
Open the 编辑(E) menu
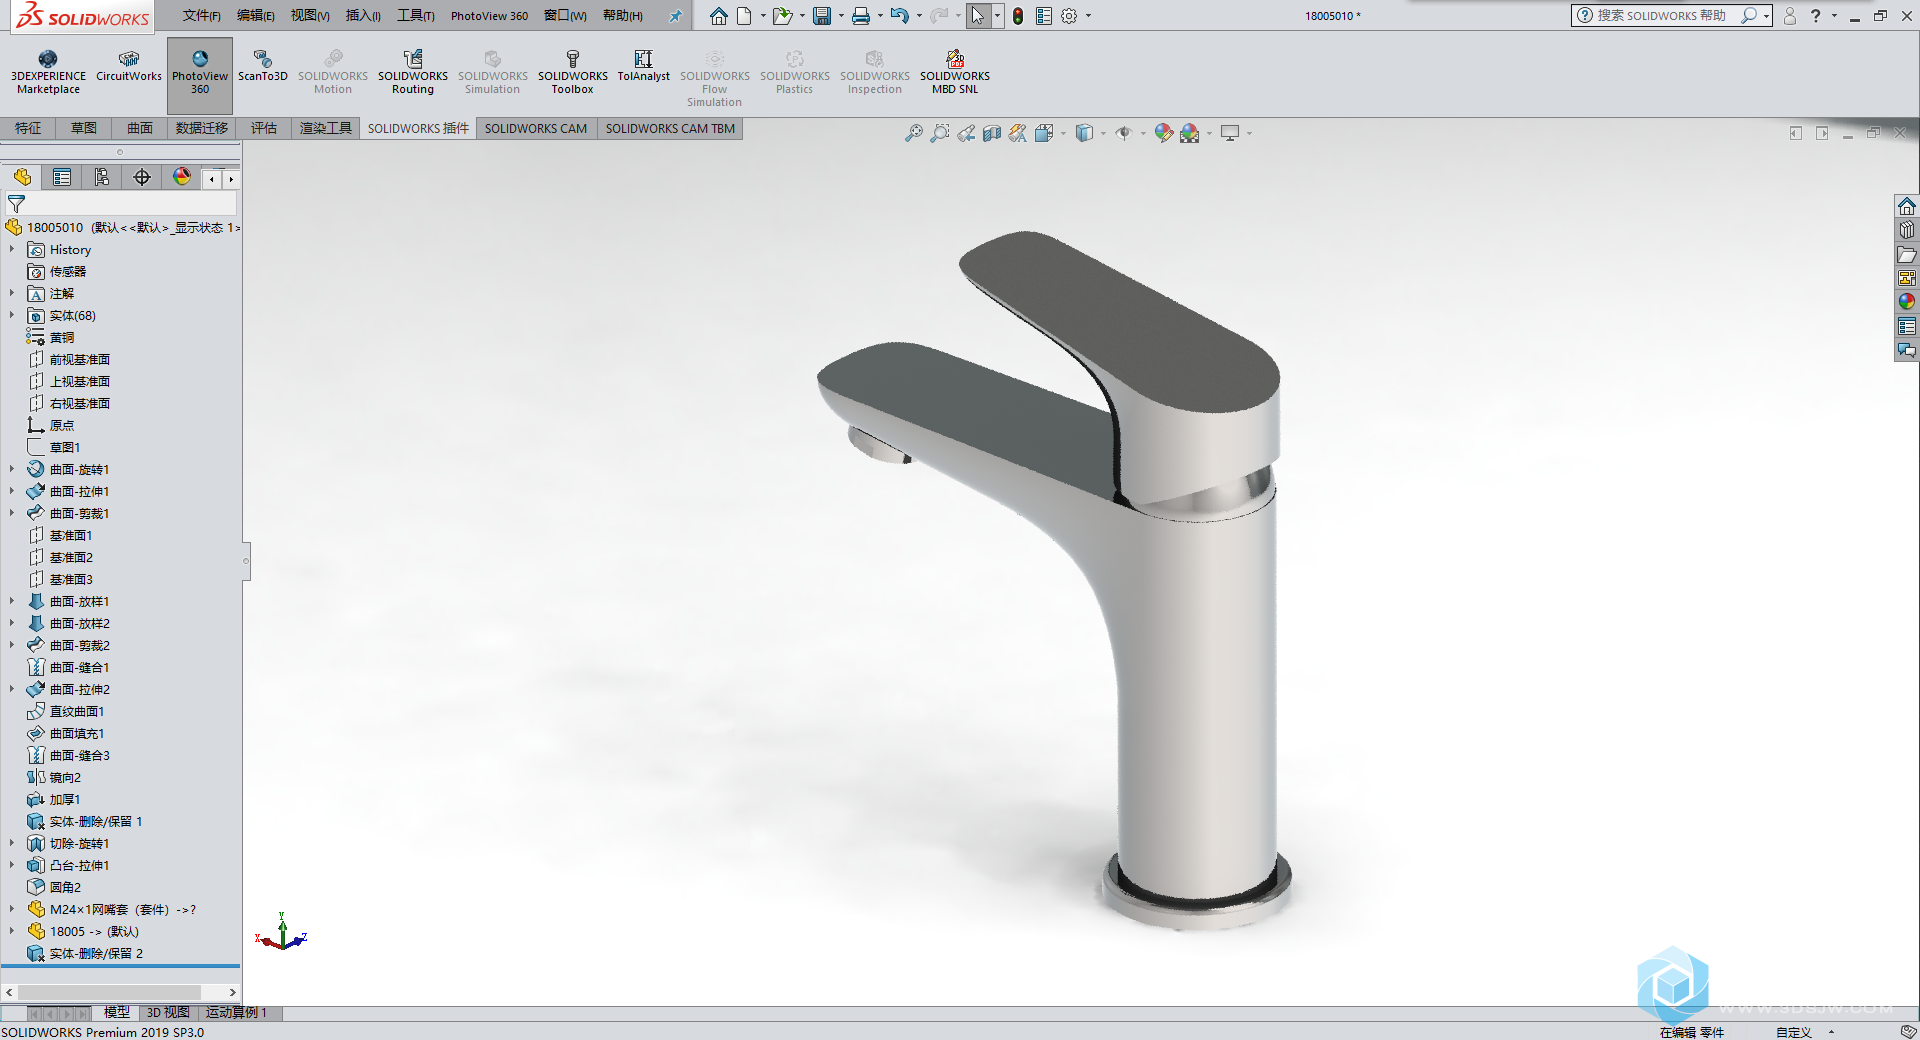[255, 16]
